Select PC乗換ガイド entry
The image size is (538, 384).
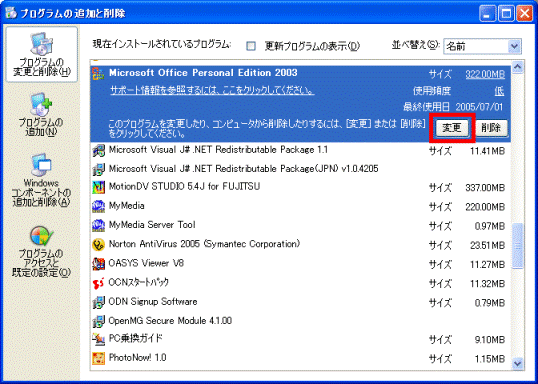pos(136,339)
